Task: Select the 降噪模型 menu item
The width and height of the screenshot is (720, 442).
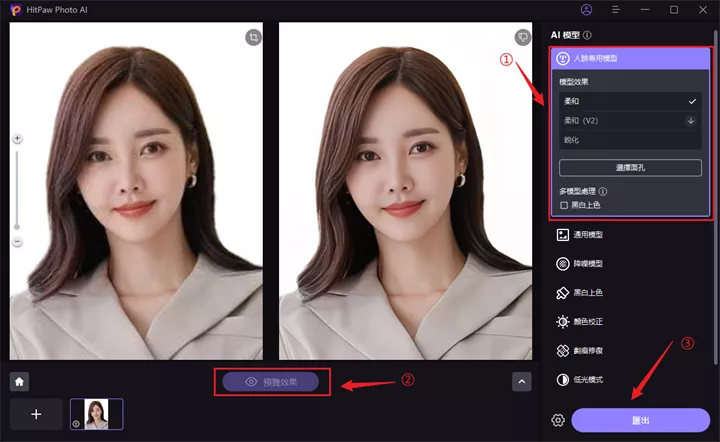Action: click(x=589, y=264)
